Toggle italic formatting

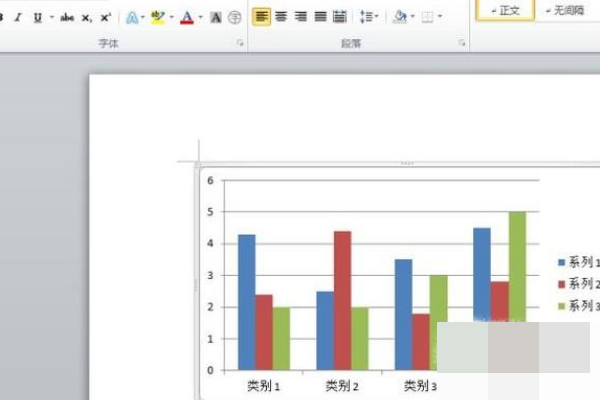(x=18, y=17)
